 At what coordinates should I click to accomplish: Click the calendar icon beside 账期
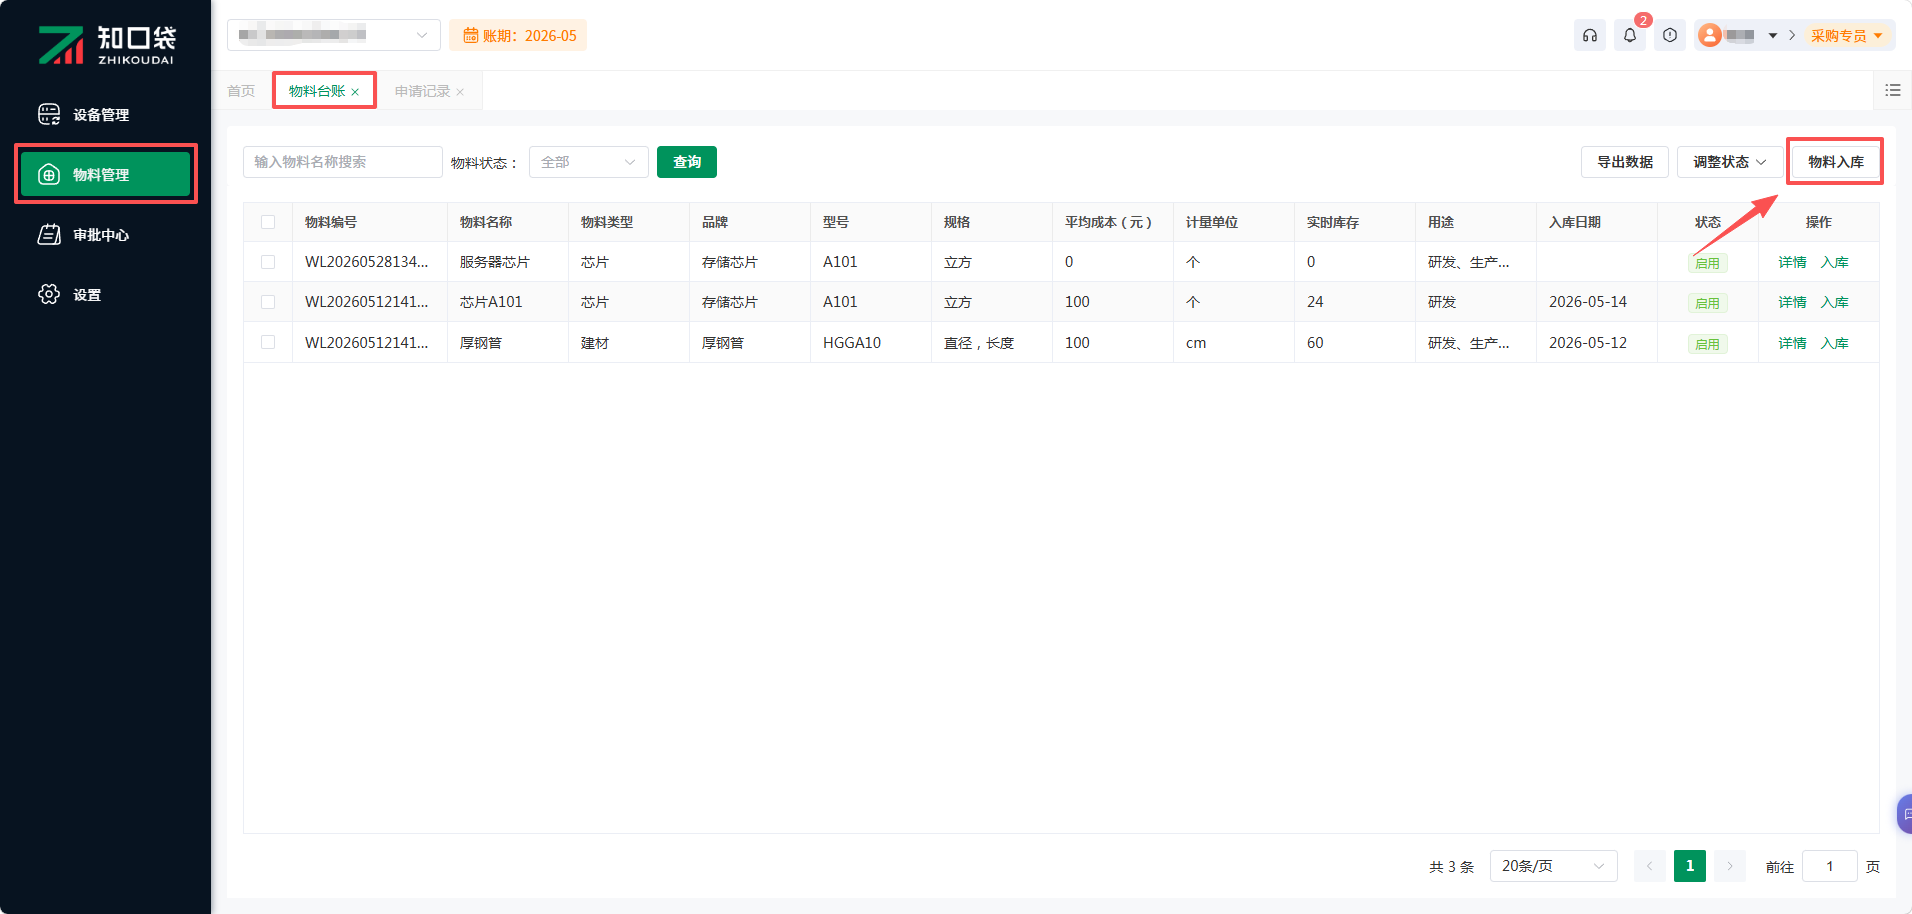click(470, 36)
